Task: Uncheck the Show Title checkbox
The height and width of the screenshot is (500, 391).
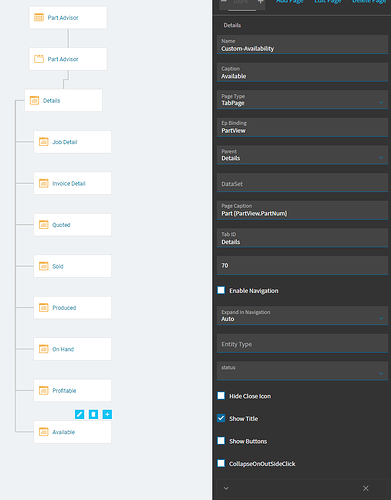Action: [x=221, y=418]
